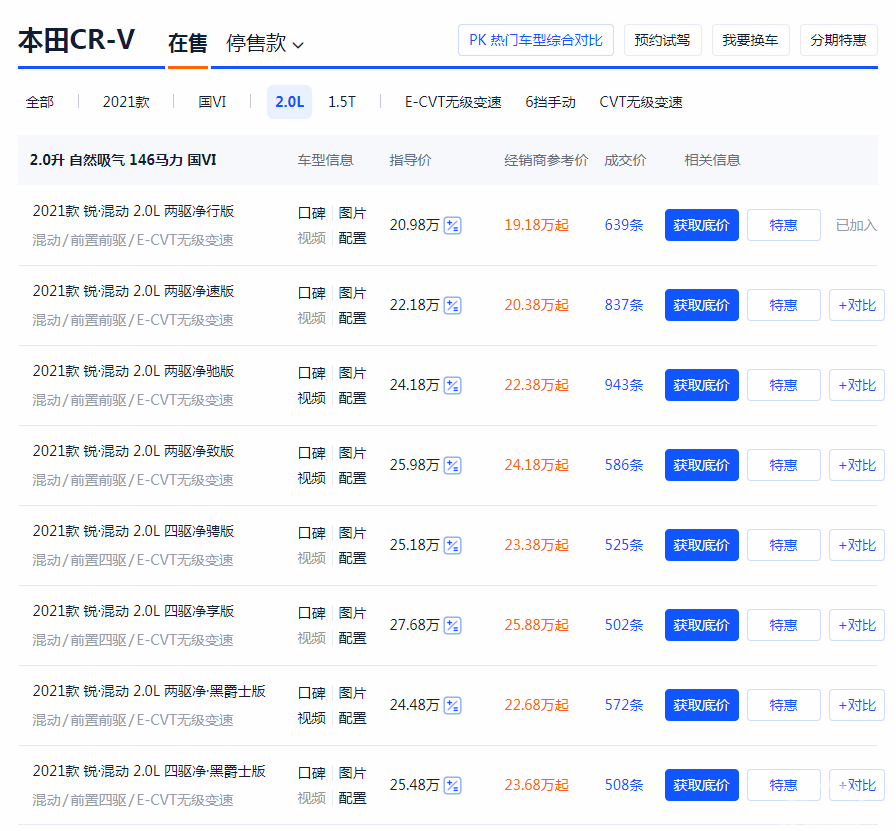Open 图片 for 两驱净速版

pos(352,293)
